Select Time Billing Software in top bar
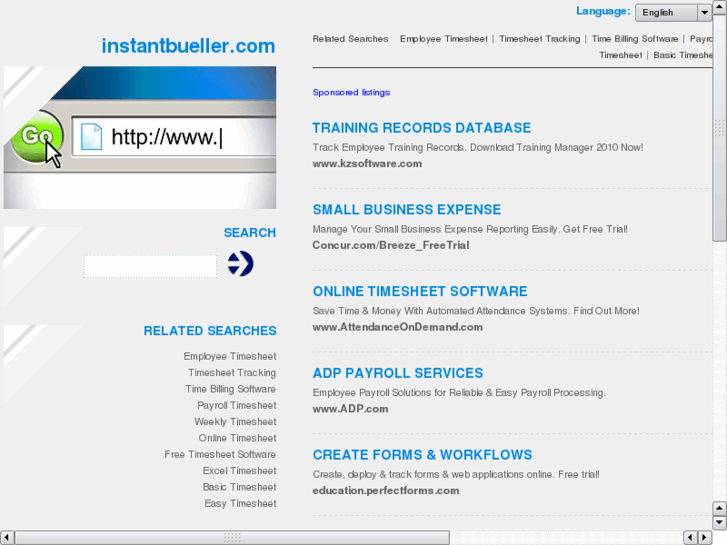This screenshot has width=727, height=545. (635, 39)
